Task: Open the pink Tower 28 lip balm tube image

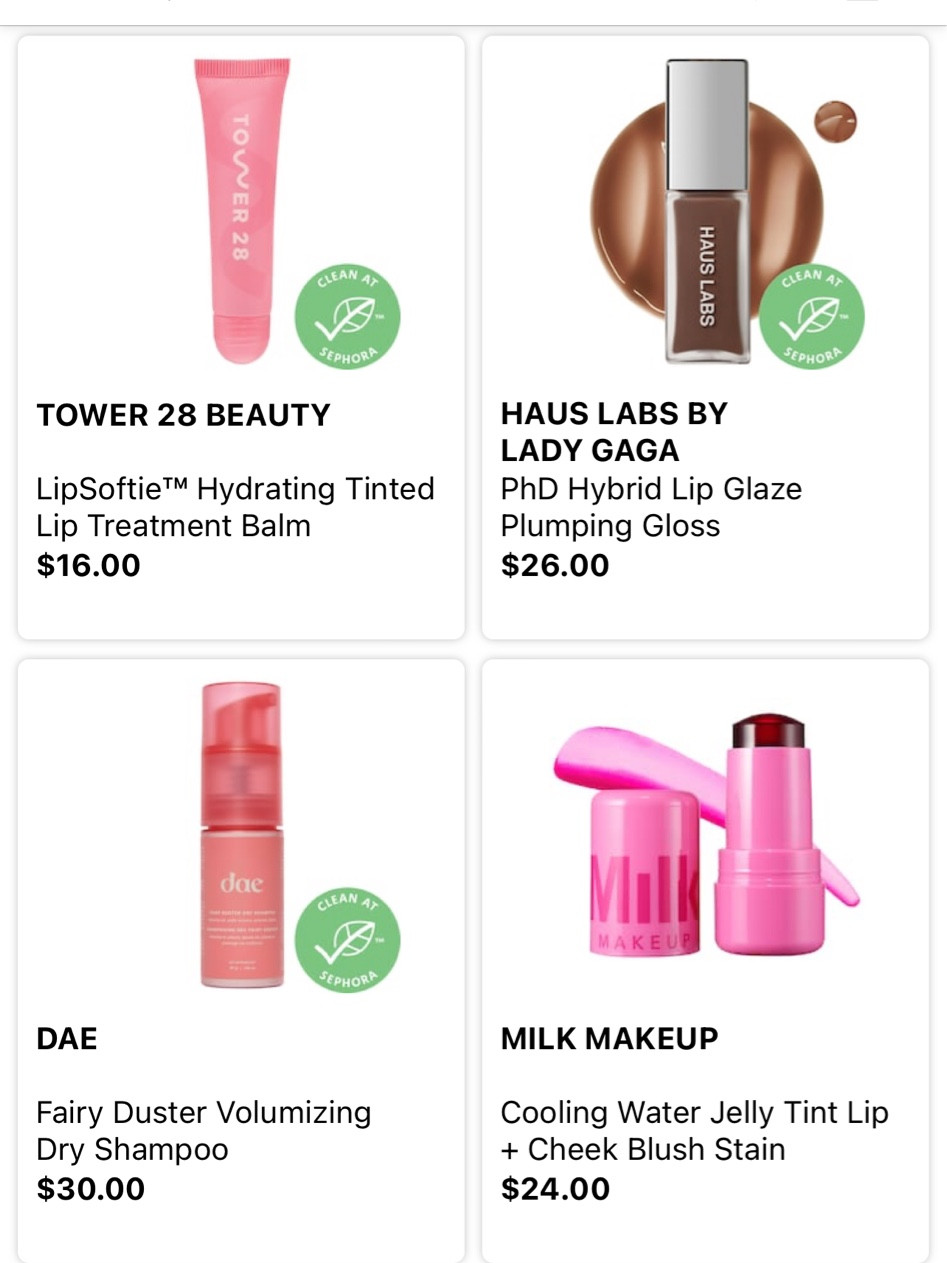Action: [x=243, y=212]
